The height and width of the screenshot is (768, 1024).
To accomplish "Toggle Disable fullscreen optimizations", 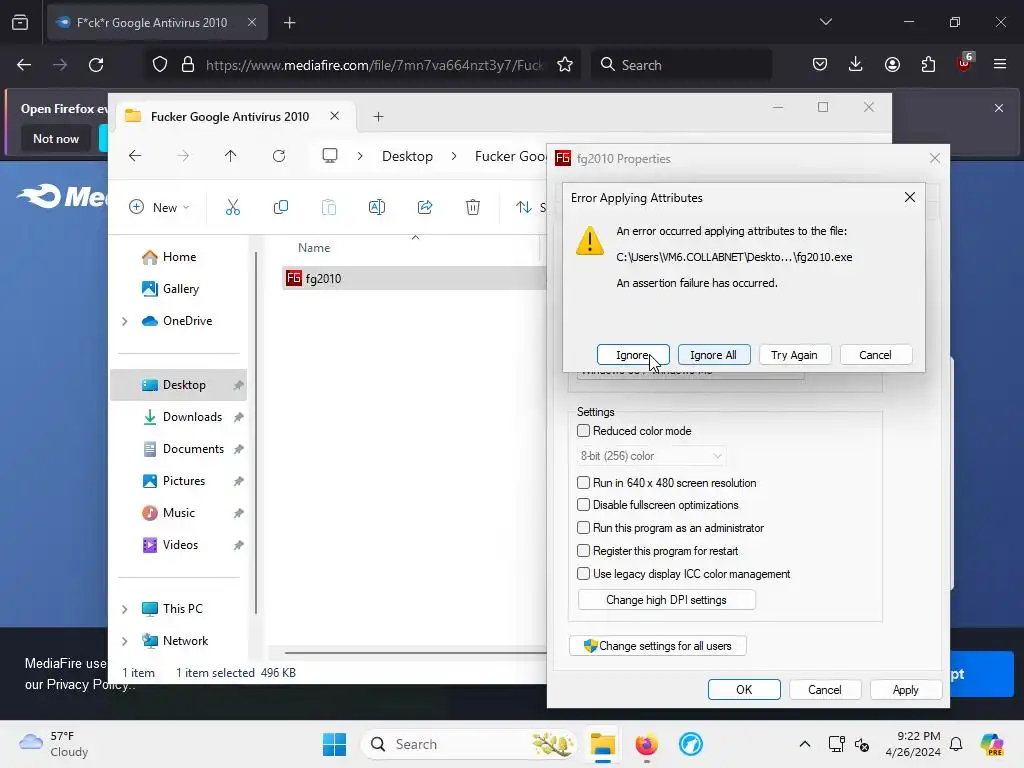I will pyautogui.click(x=583, y=505).
